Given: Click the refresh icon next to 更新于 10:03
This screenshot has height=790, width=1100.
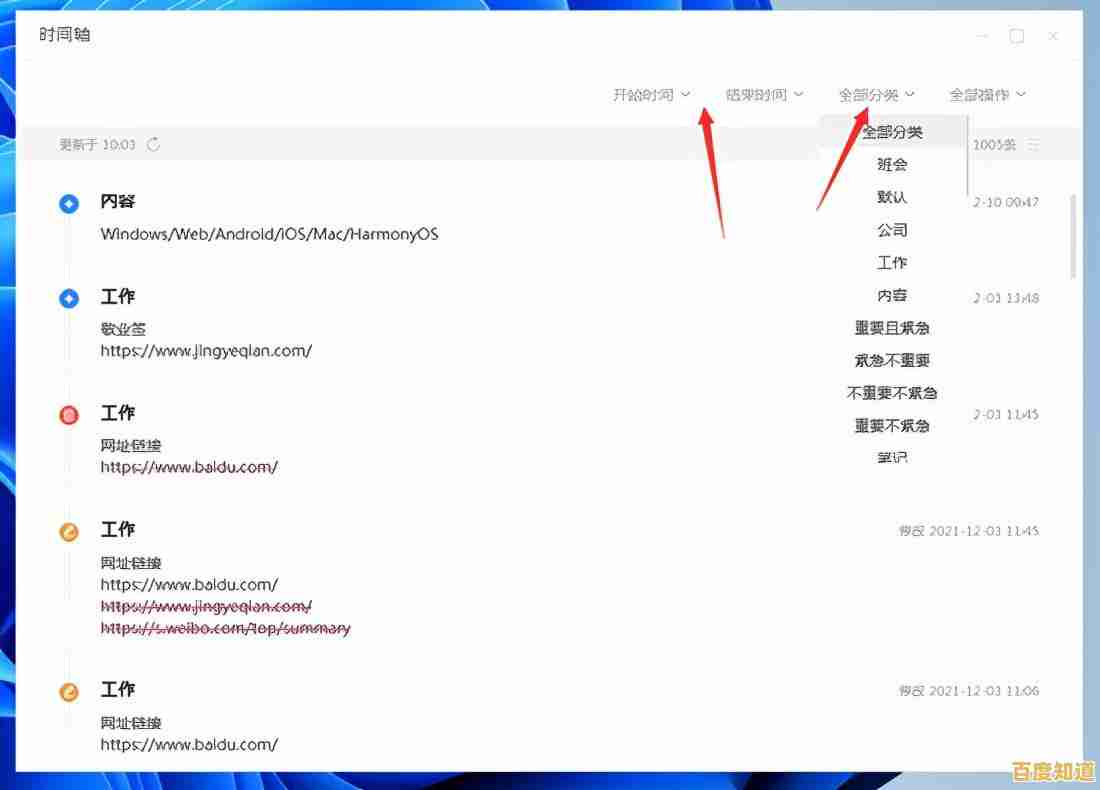Looking at the screenshot, I should (154, 144).
